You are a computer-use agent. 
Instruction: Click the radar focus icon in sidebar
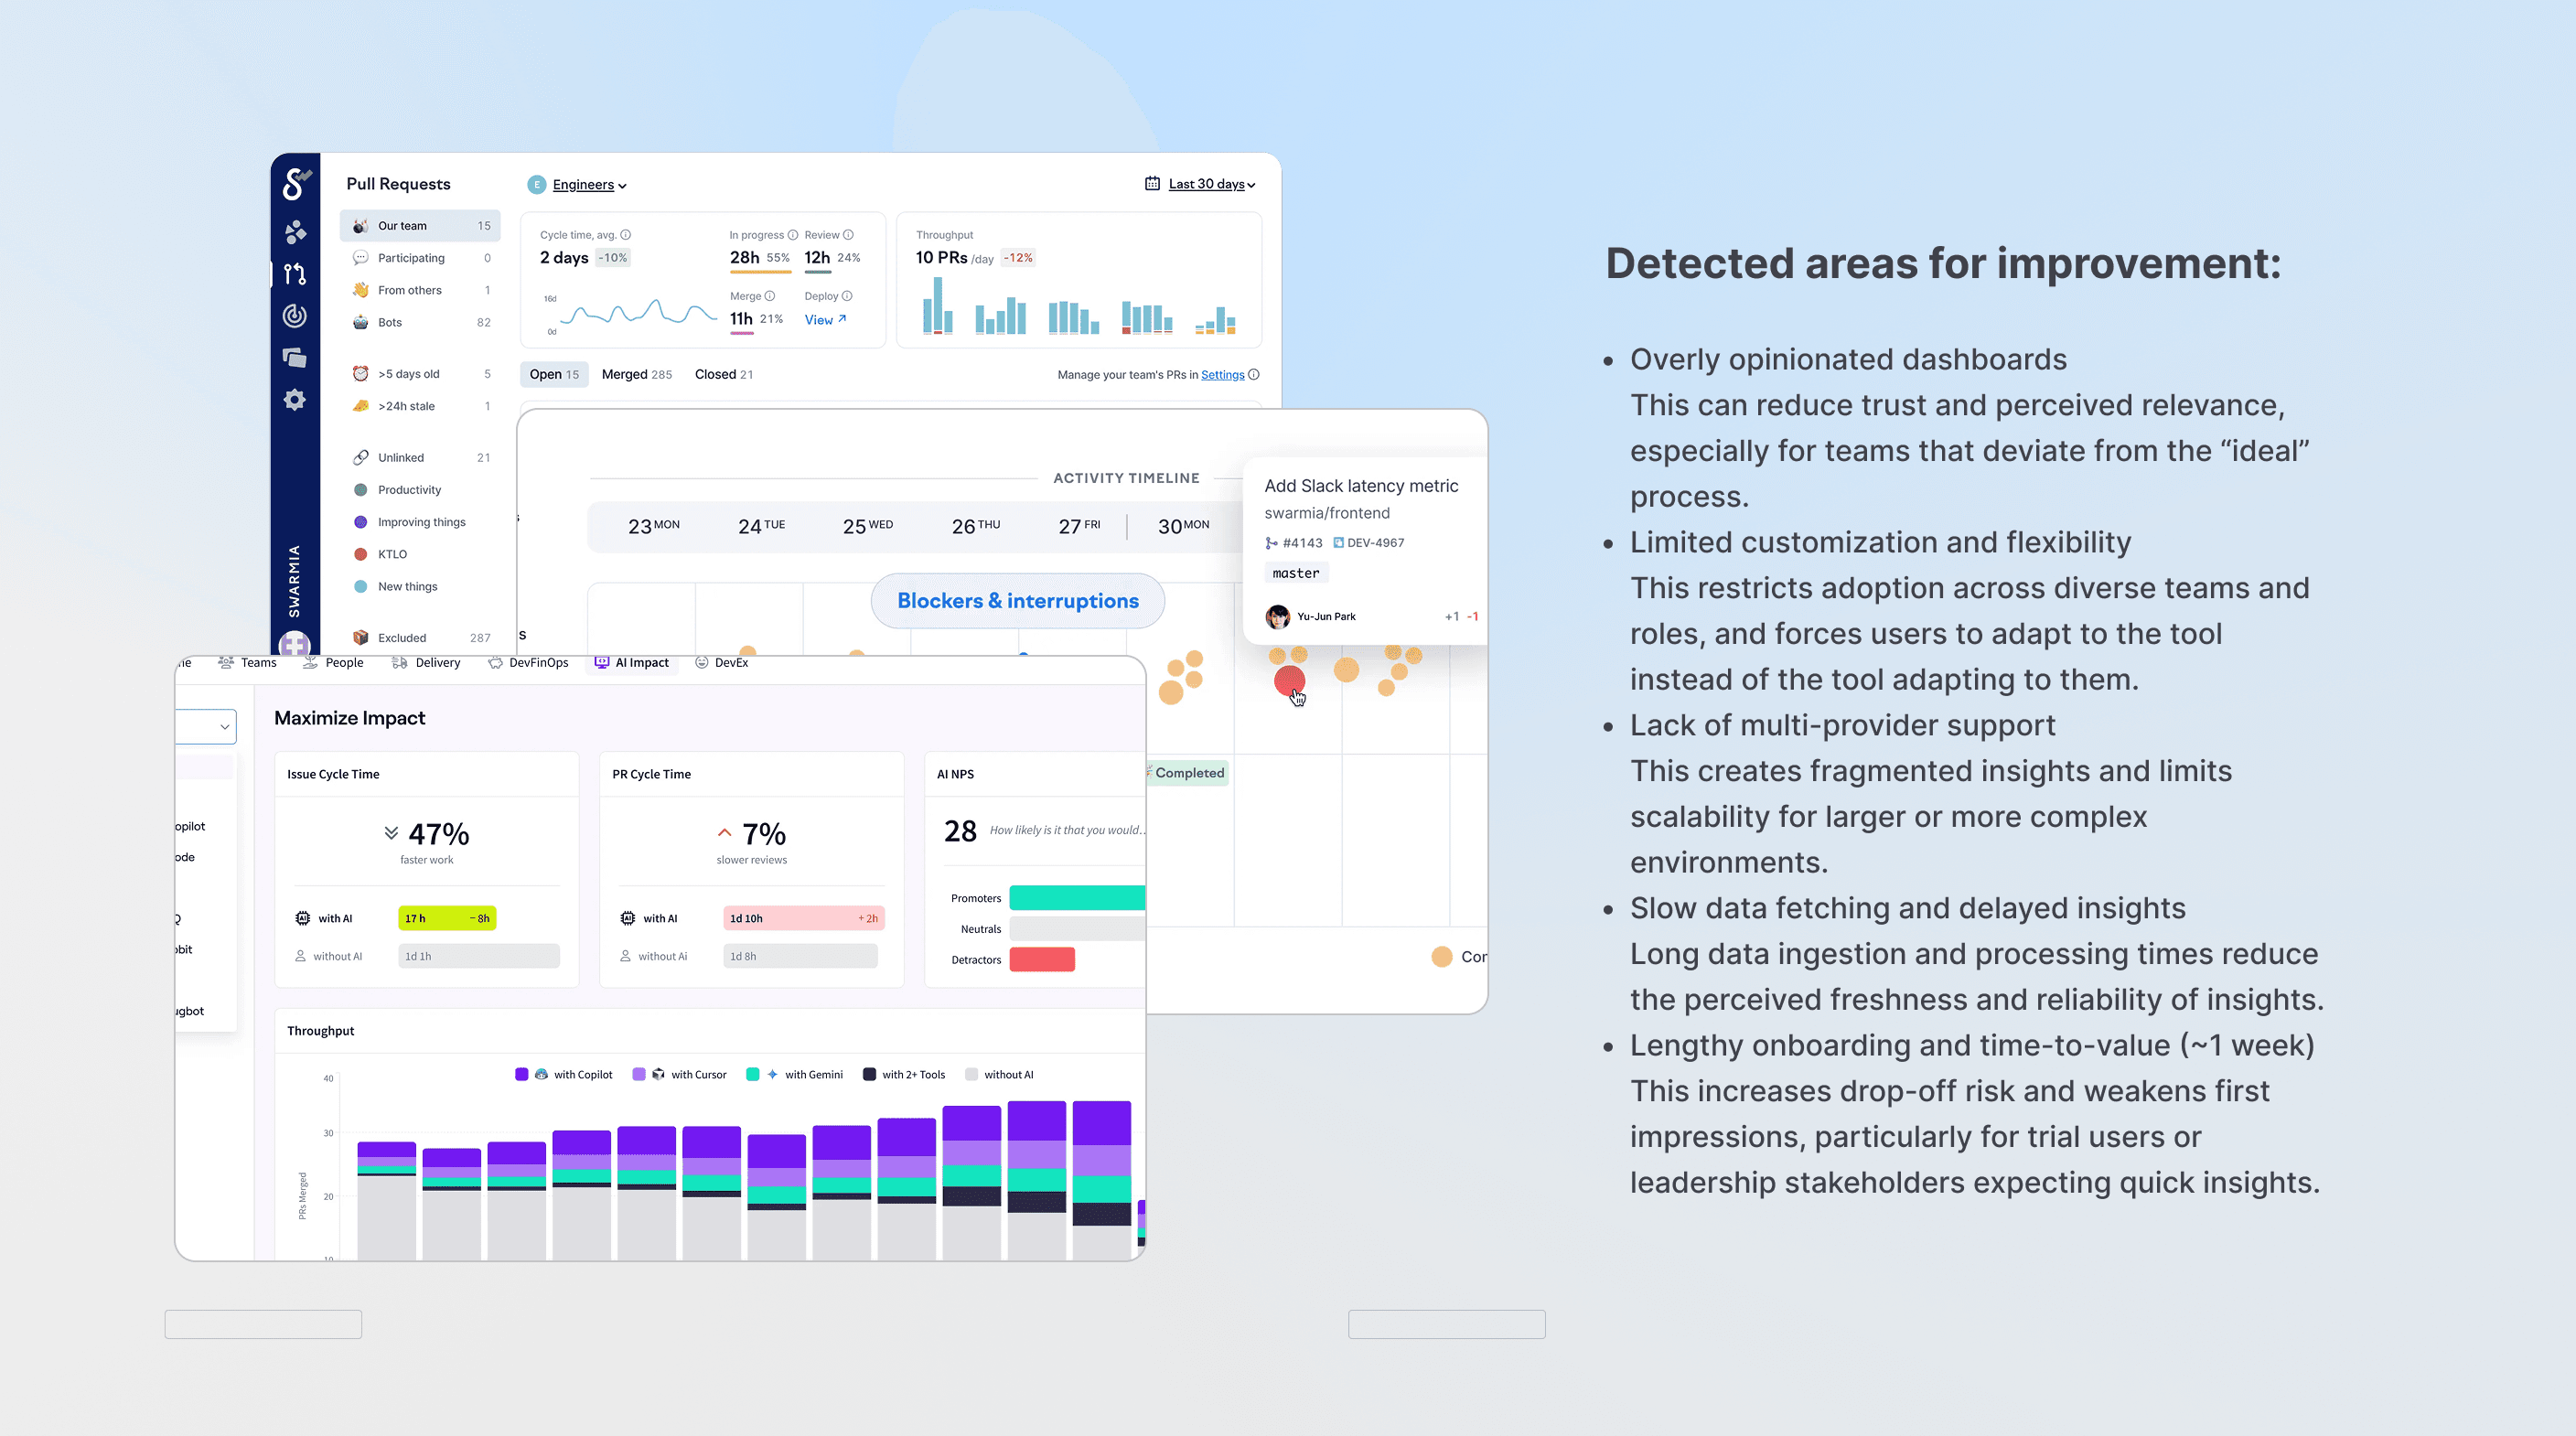coord(295,316)
